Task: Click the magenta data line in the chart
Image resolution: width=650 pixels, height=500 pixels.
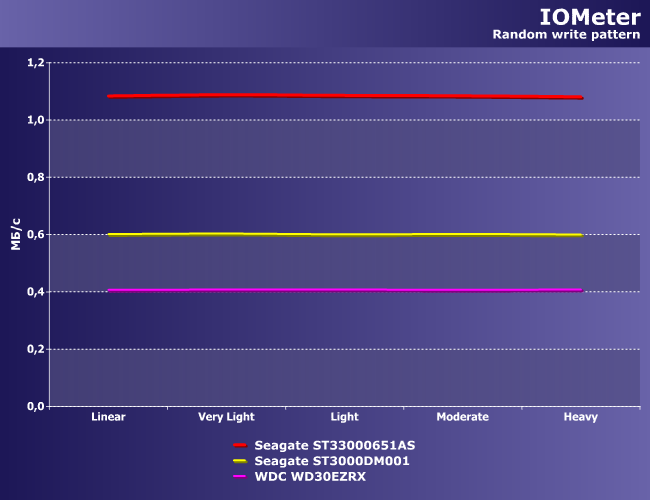Action: [x=345, y=290]
